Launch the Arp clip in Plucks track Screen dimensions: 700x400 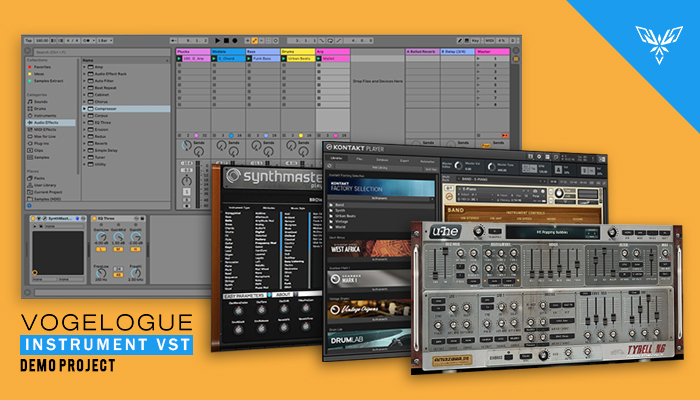[179, 58]
